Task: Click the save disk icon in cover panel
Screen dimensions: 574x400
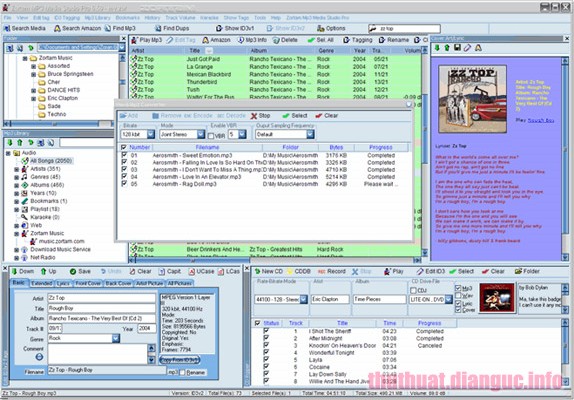Action: point(457,48)
